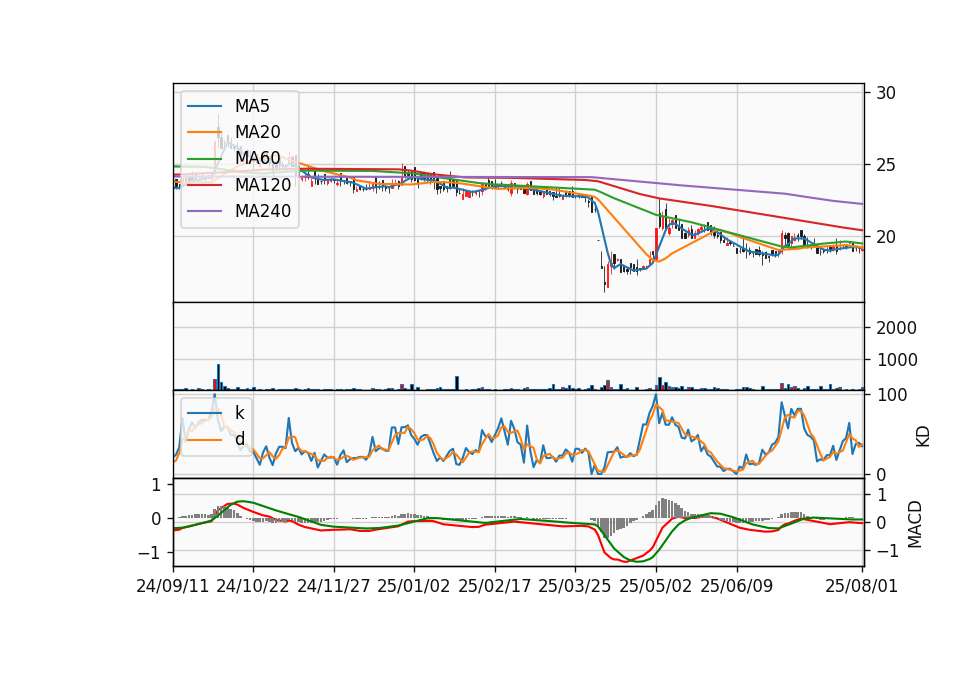
Task: Click the lowest red candlestick in April 2025
Action: 606,278
